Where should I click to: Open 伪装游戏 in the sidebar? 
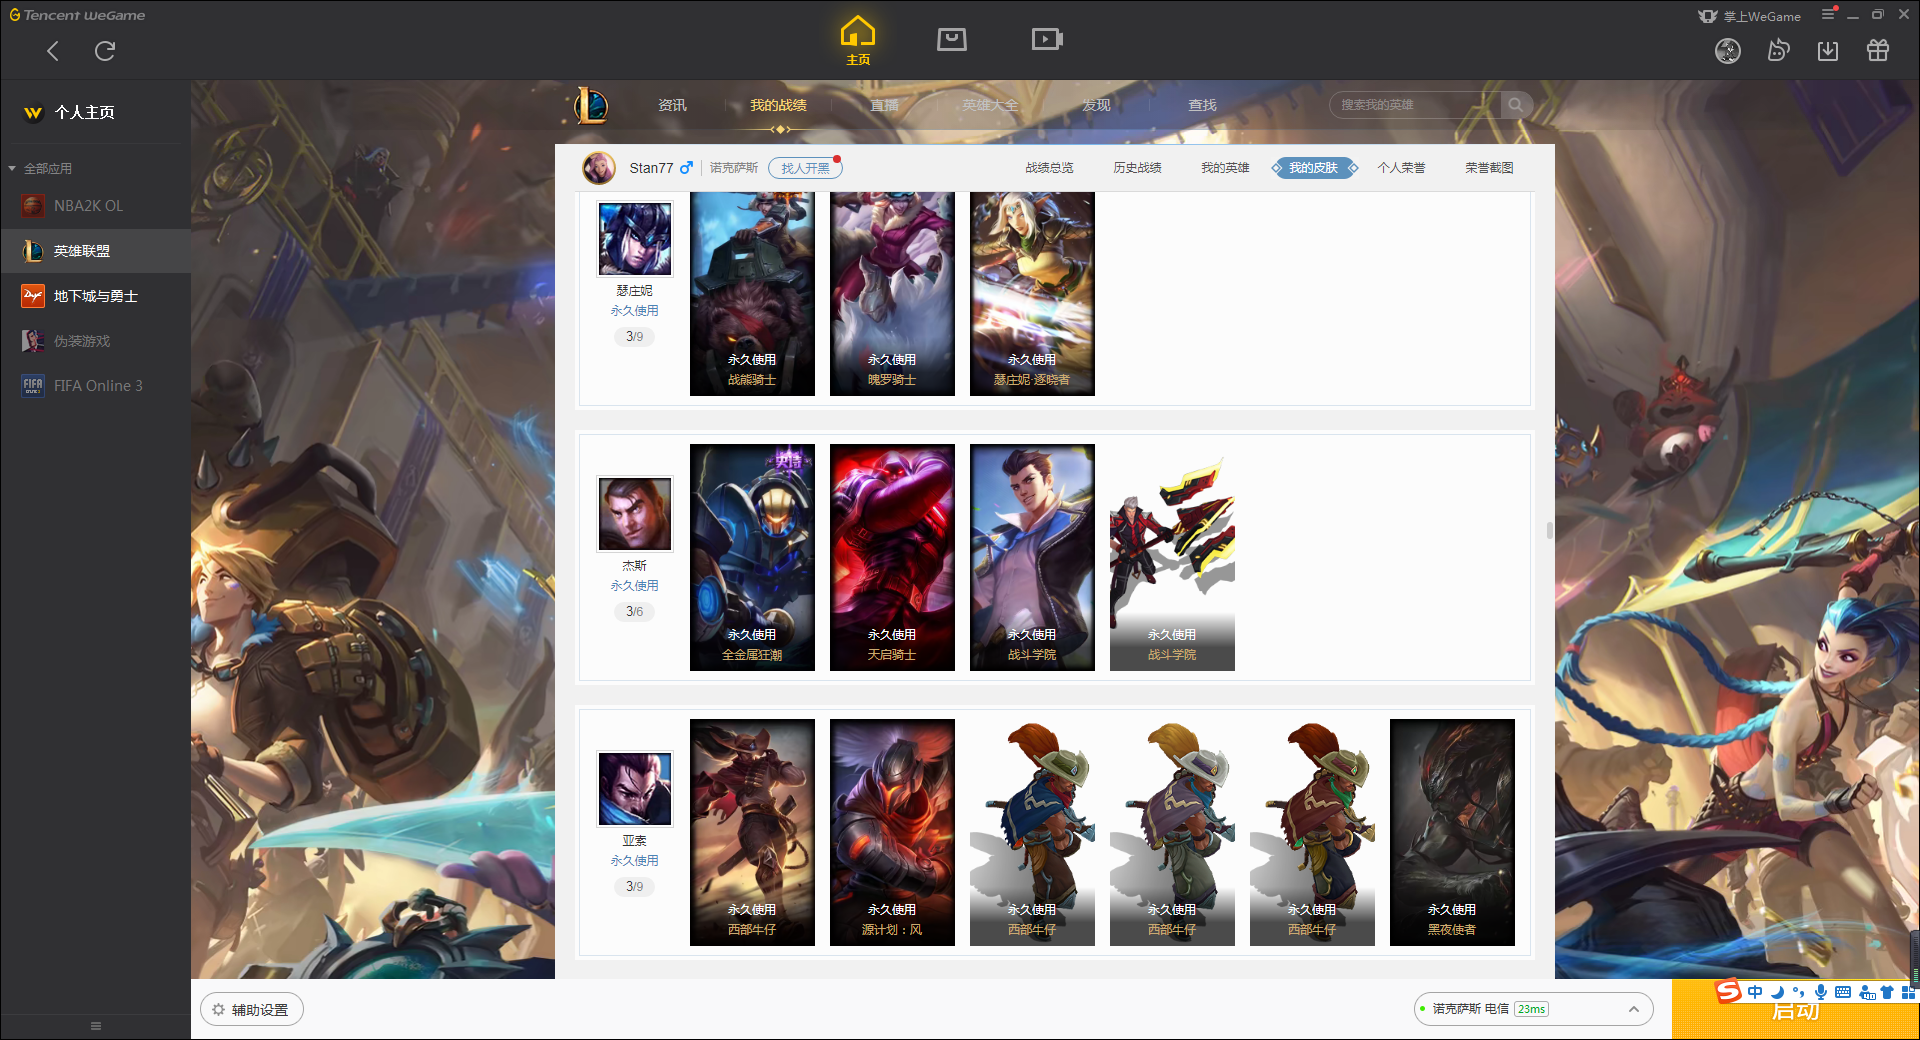coord(95,341)
